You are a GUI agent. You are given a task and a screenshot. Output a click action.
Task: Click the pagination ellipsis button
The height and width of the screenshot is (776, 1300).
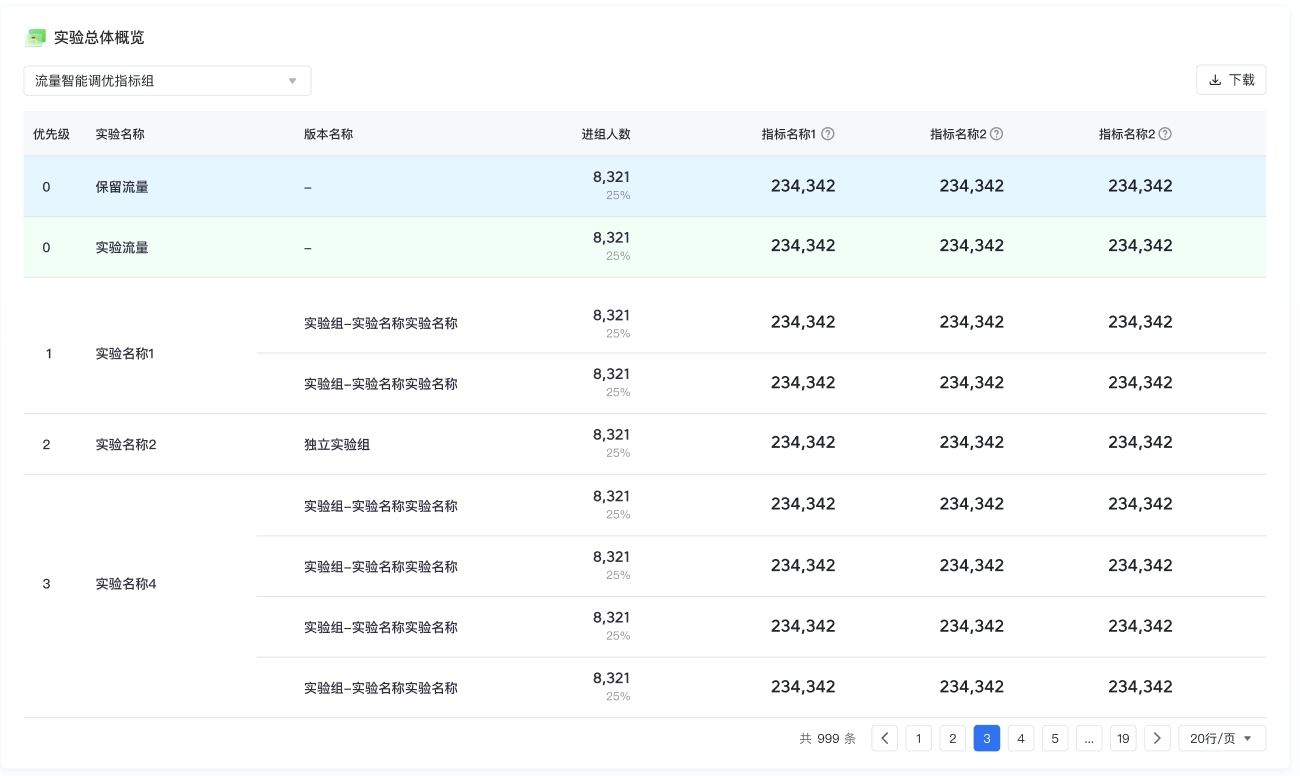tap(1089, 738)
